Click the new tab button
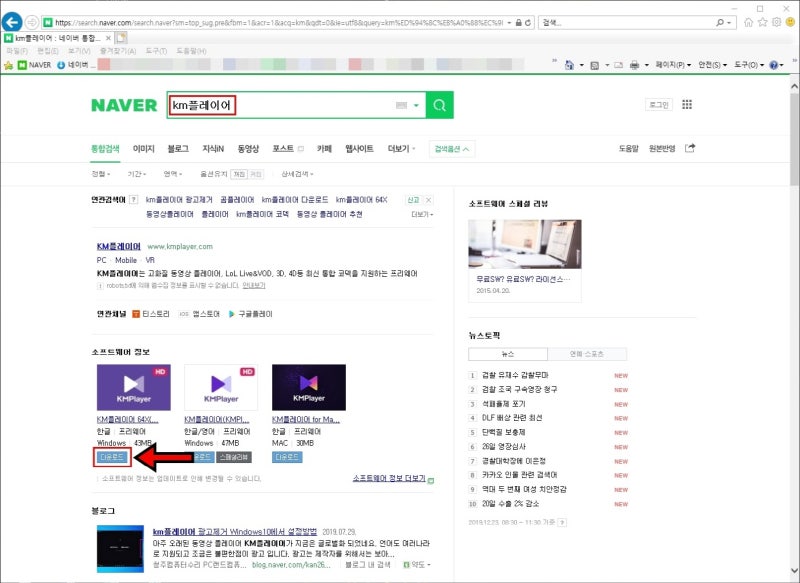Image resolution: width=800 pixels, height=583 pixels. tap(121, 38)
